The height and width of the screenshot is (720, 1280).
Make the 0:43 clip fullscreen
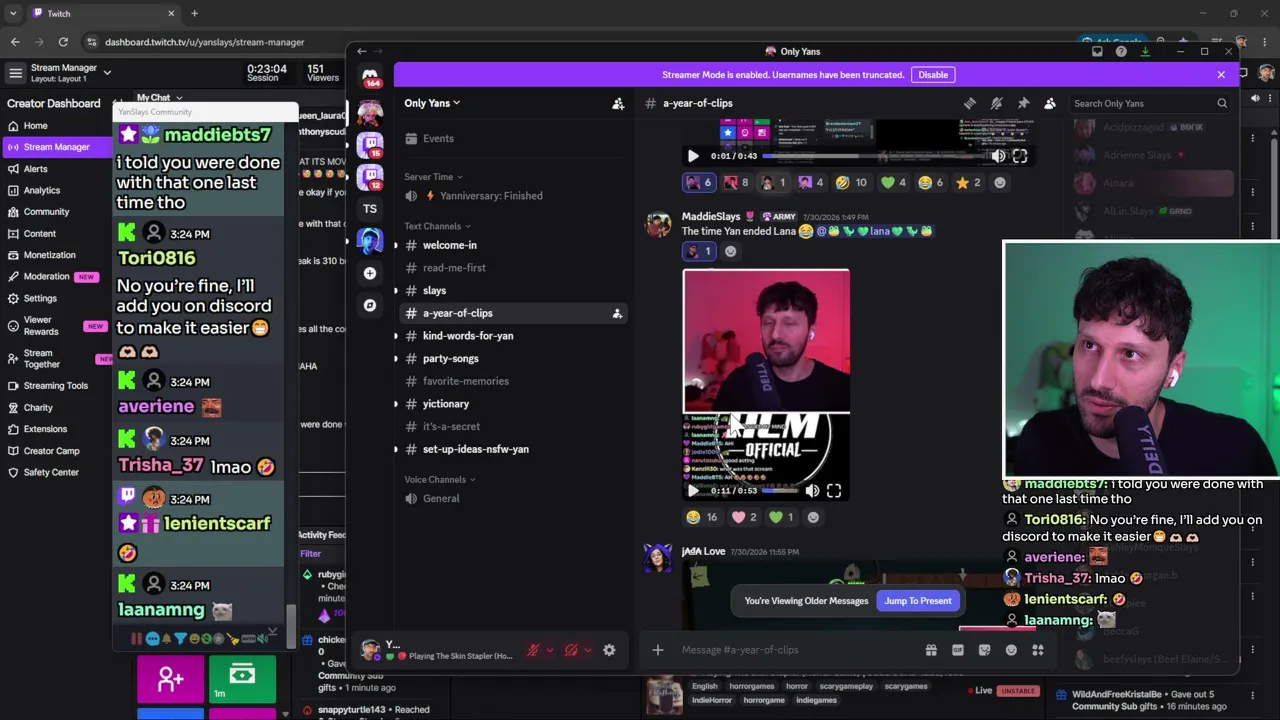pyautogui.click(x=1020, y=156)
